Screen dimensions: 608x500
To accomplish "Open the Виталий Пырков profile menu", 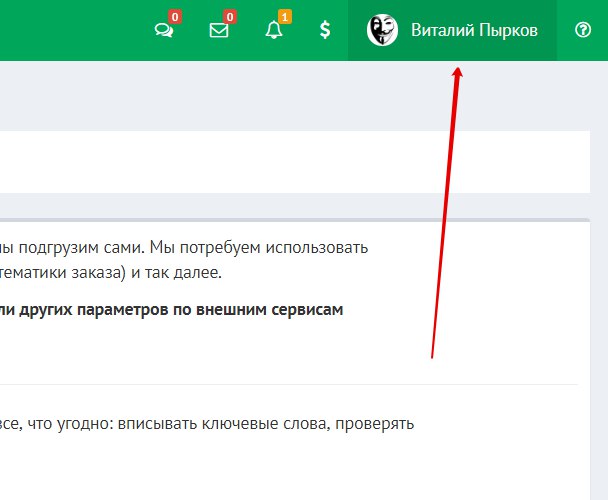I will click(452, 30).
